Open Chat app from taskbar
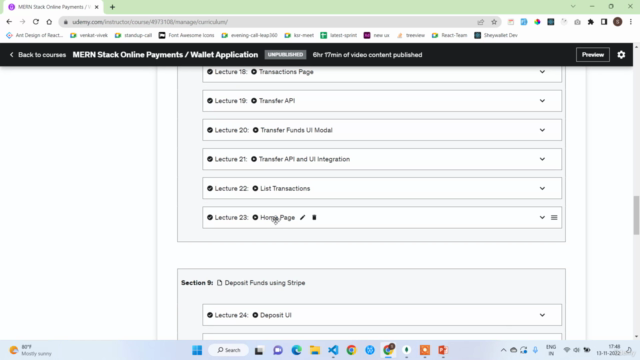 pos(278,350)
